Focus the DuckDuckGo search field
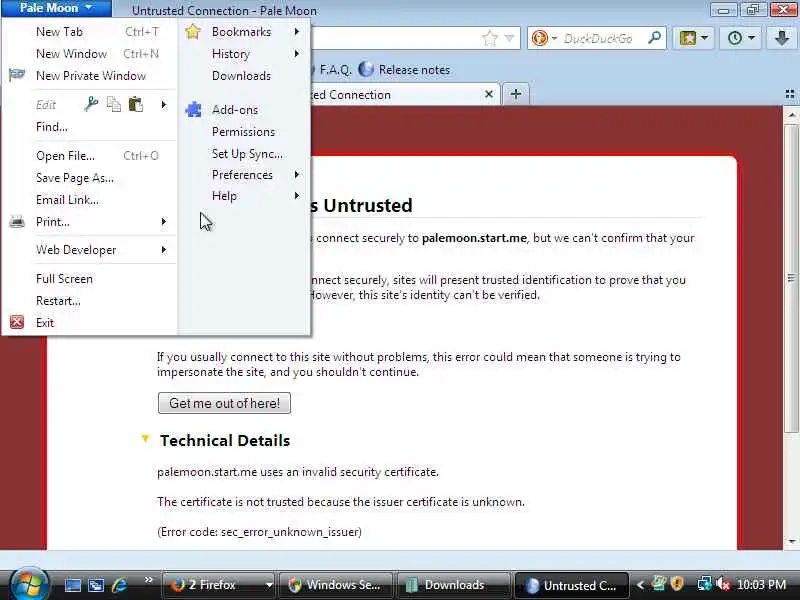The image size is (800, 600). click(x=598, y=38)
